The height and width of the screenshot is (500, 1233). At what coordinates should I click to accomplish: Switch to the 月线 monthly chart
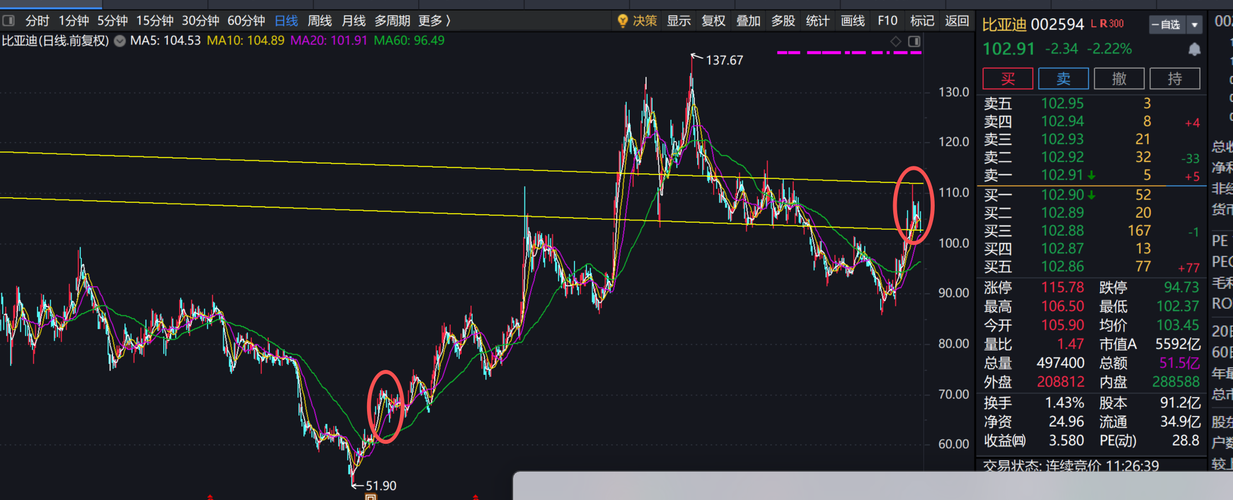click(353, 20)
